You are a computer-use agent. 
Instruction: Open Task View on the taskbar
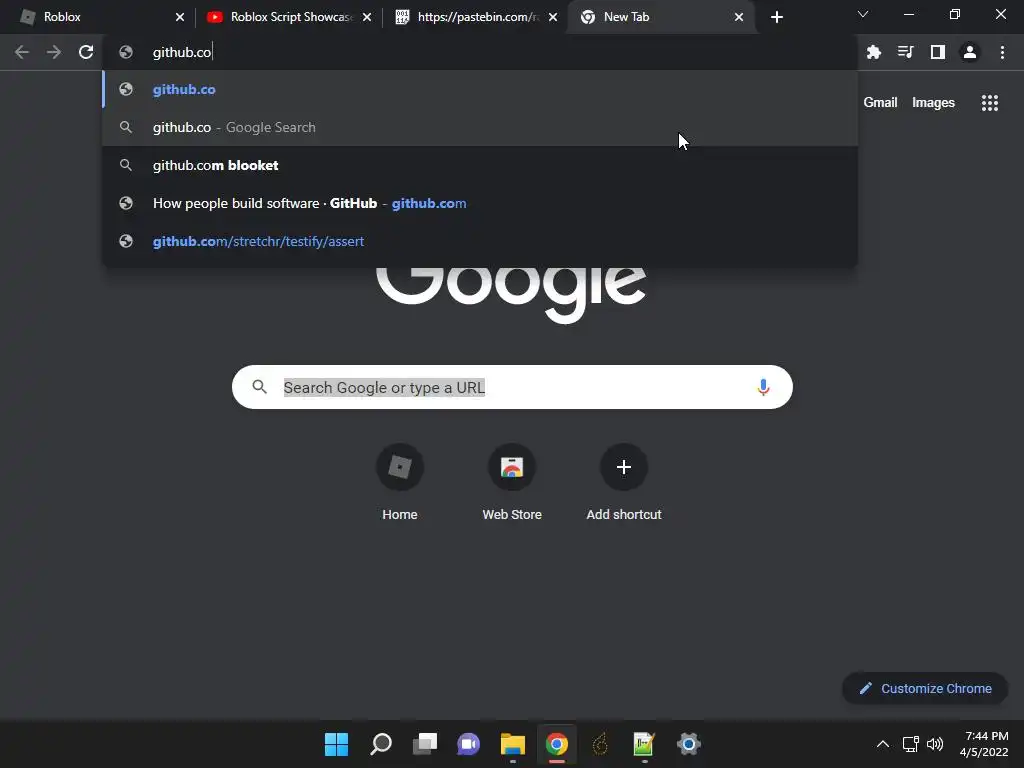424,744
